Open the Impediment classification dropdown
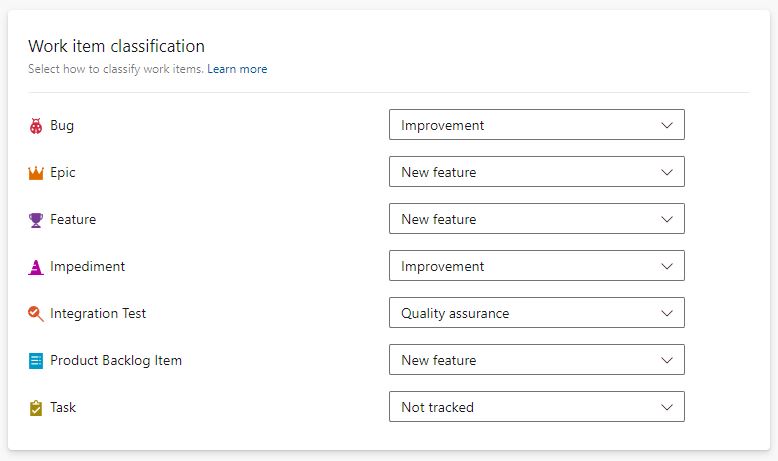The width and height of the screenshot is (778, 461). click(536, 266)
